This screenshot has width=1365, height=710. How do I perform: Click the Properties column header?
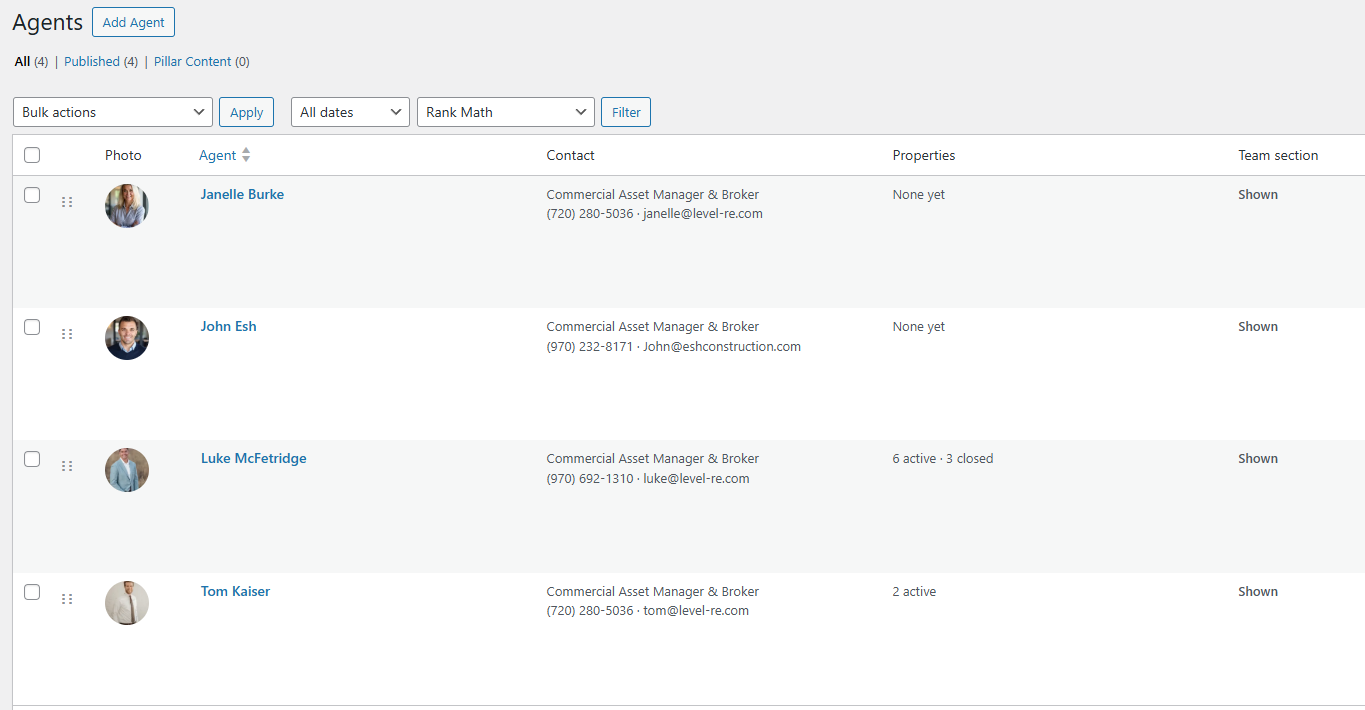coord(924,155)
